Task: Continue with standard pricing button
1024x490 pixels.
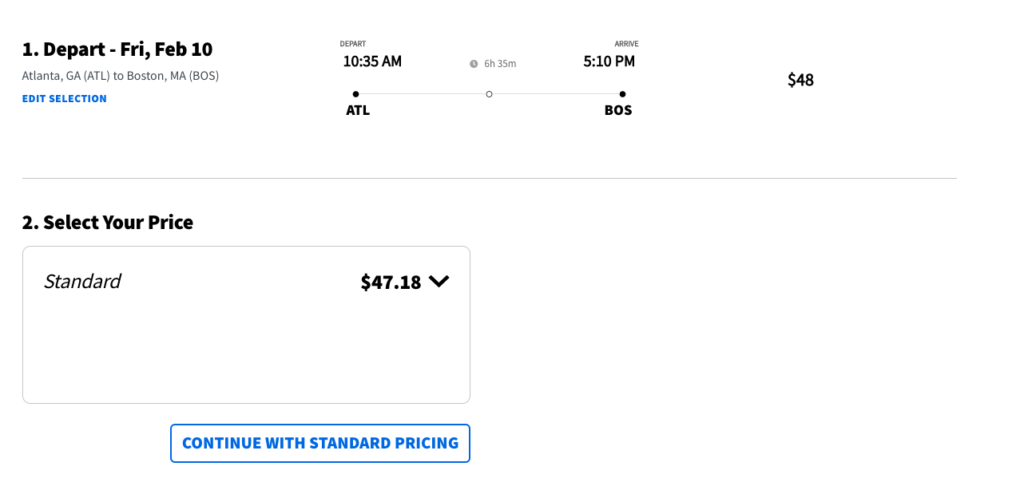Action: 320,443
